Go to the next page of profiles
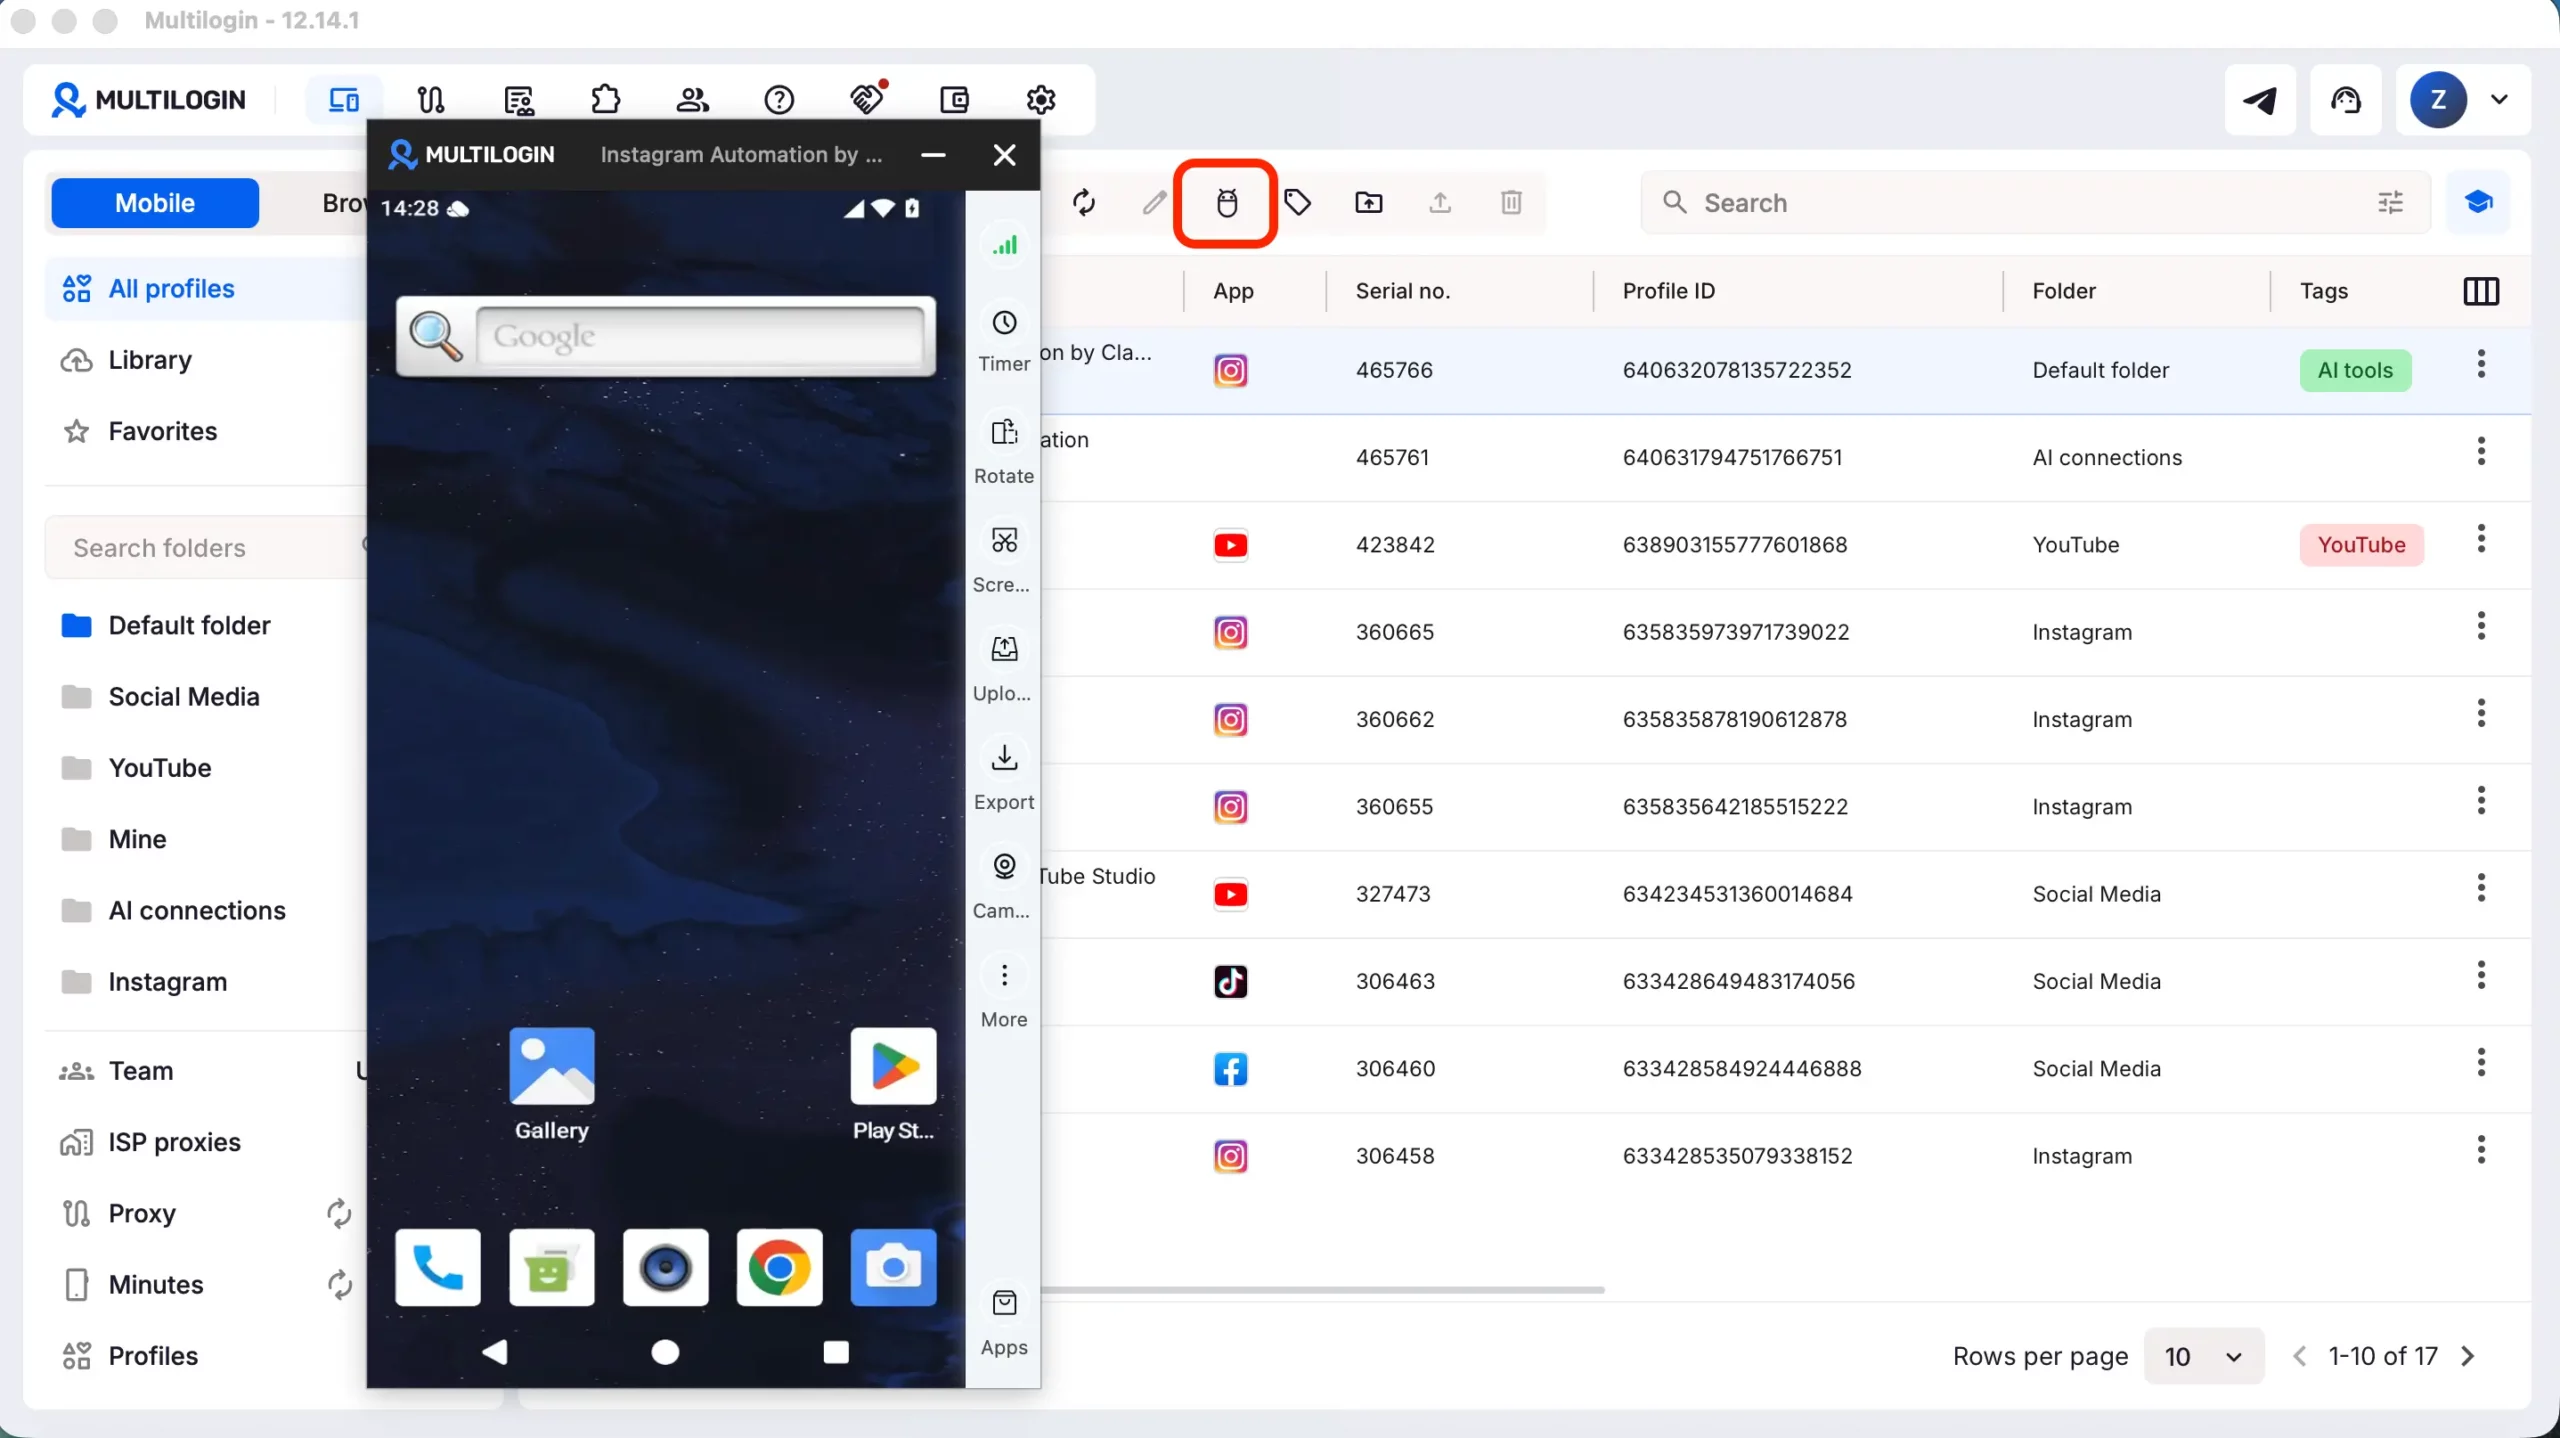Screen dimensions: 2560x1438 click(x=2468, y=1356)
